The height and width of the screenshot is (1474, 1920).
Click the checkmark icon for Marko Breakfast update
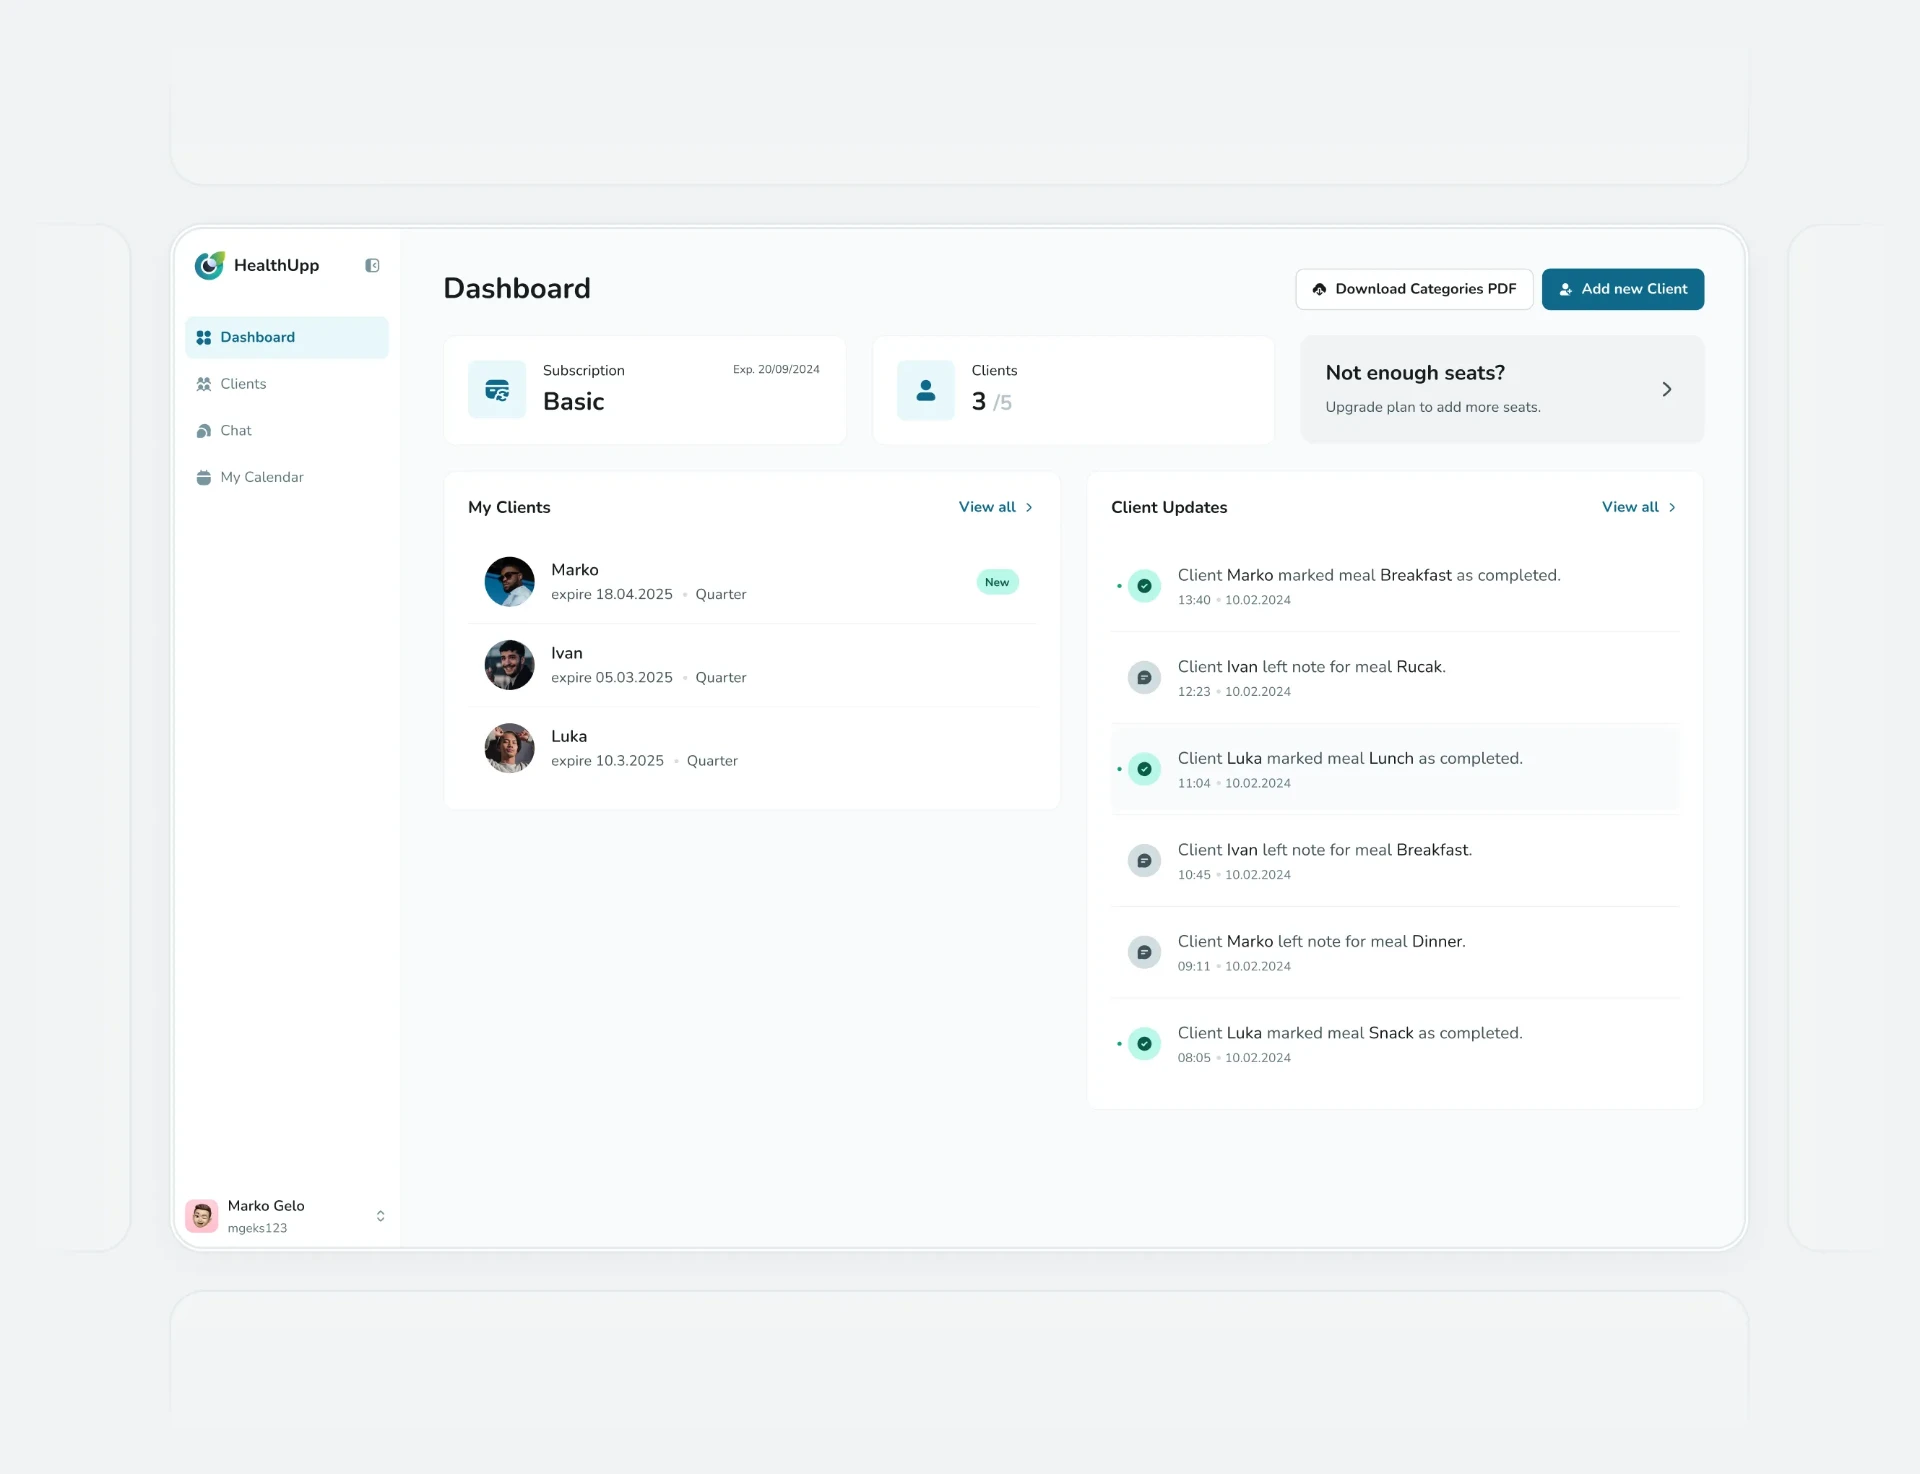click(x=1144, y=586)
